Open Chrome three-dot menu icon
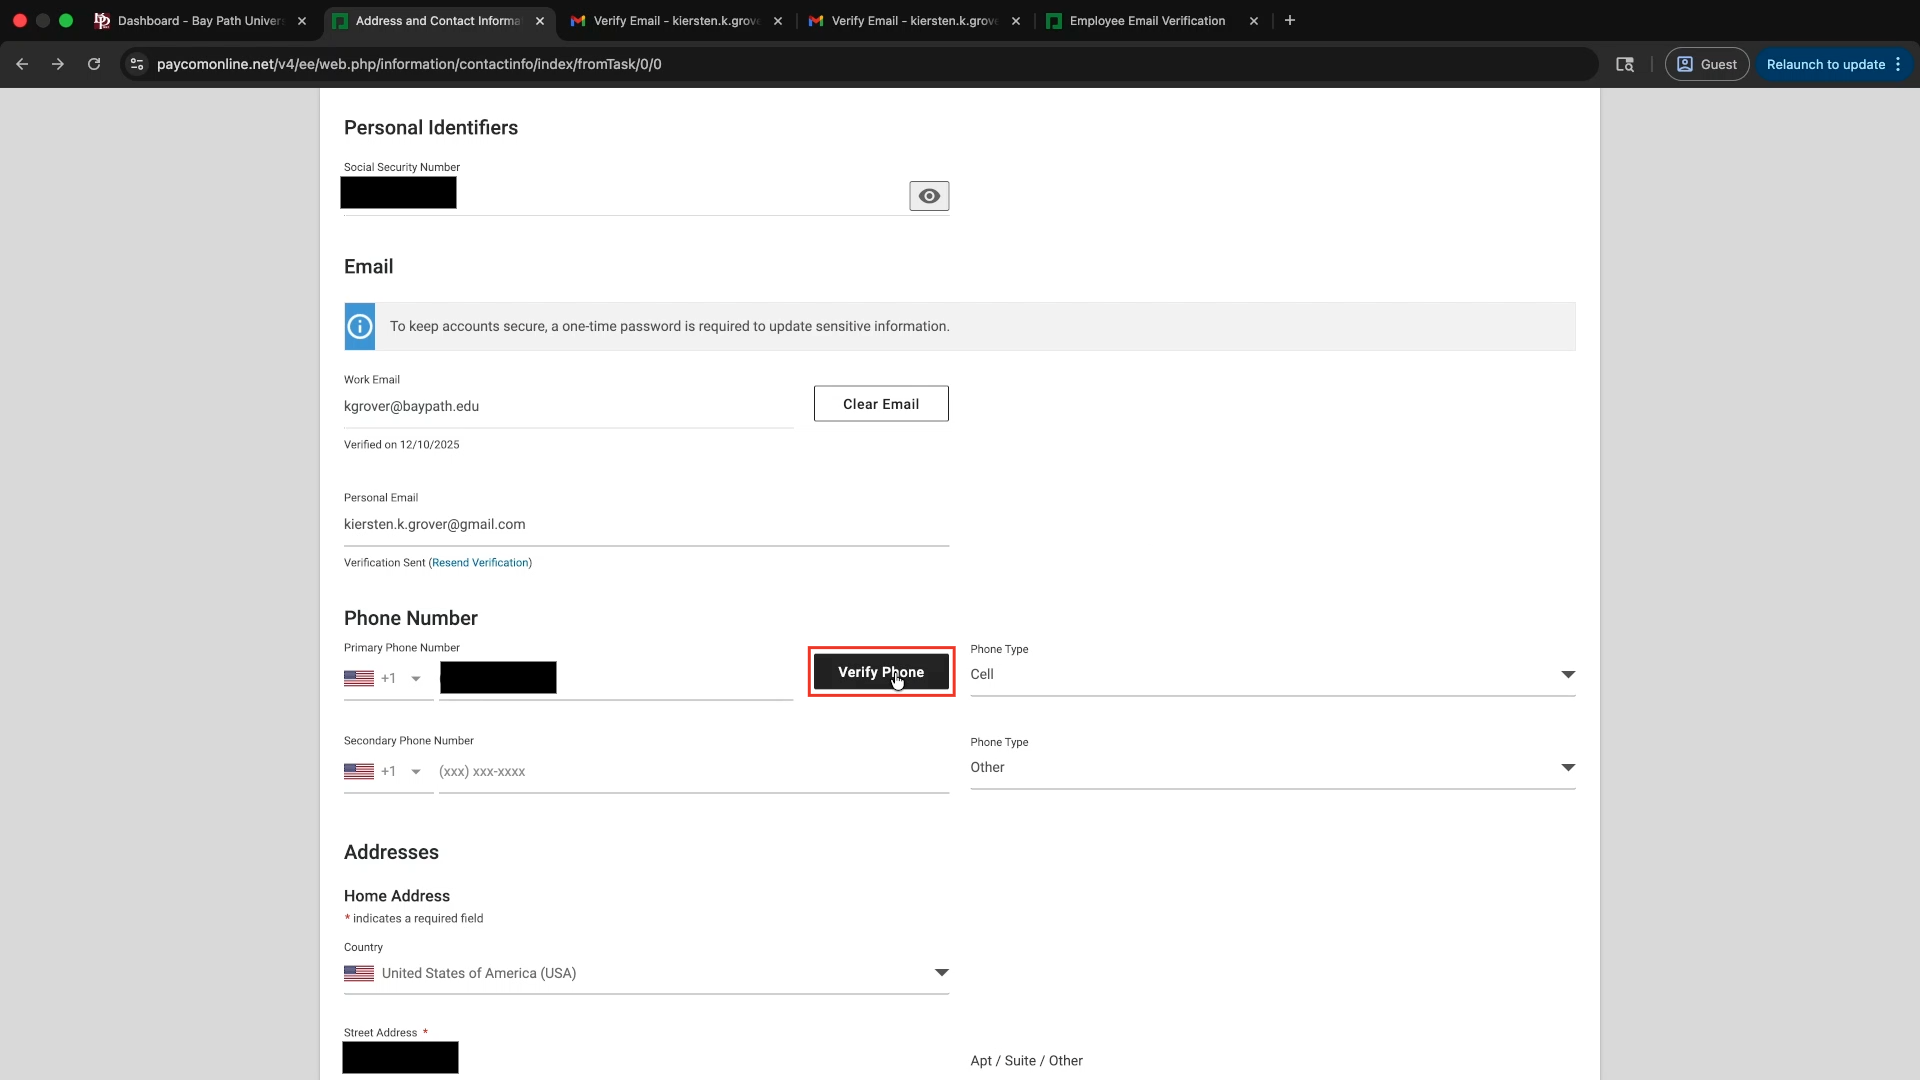The height and width of the screenshot is (1080, 1920). [1898, 64]
